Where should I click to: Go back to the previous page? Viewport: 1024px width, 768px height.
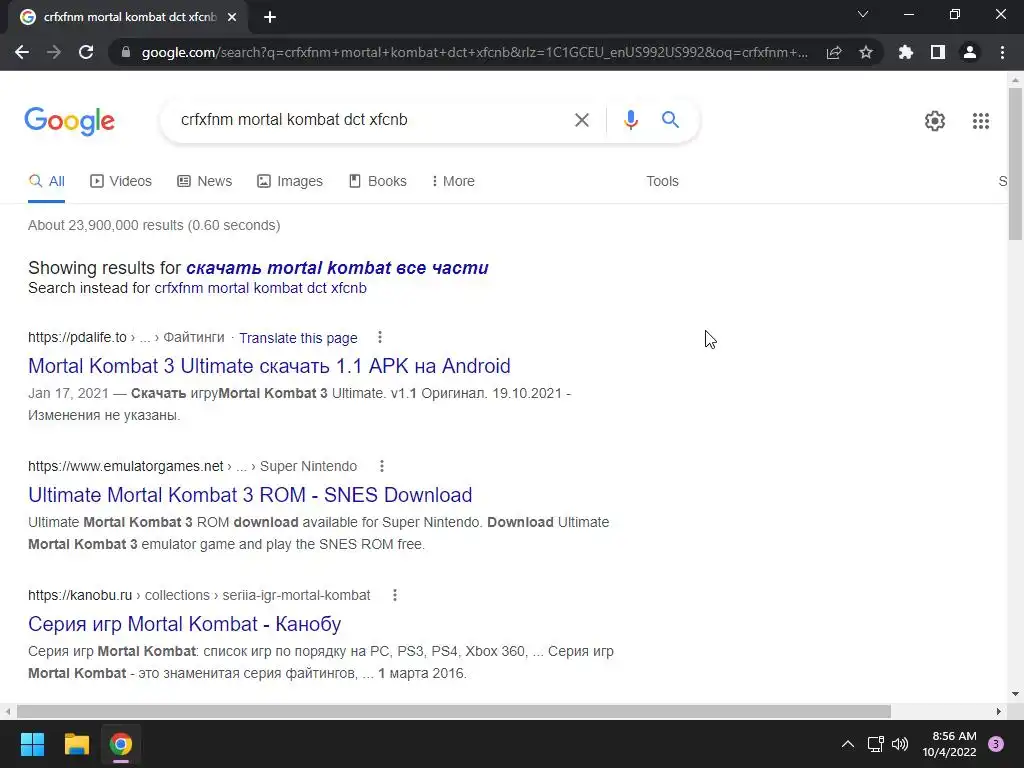[22, 52]
